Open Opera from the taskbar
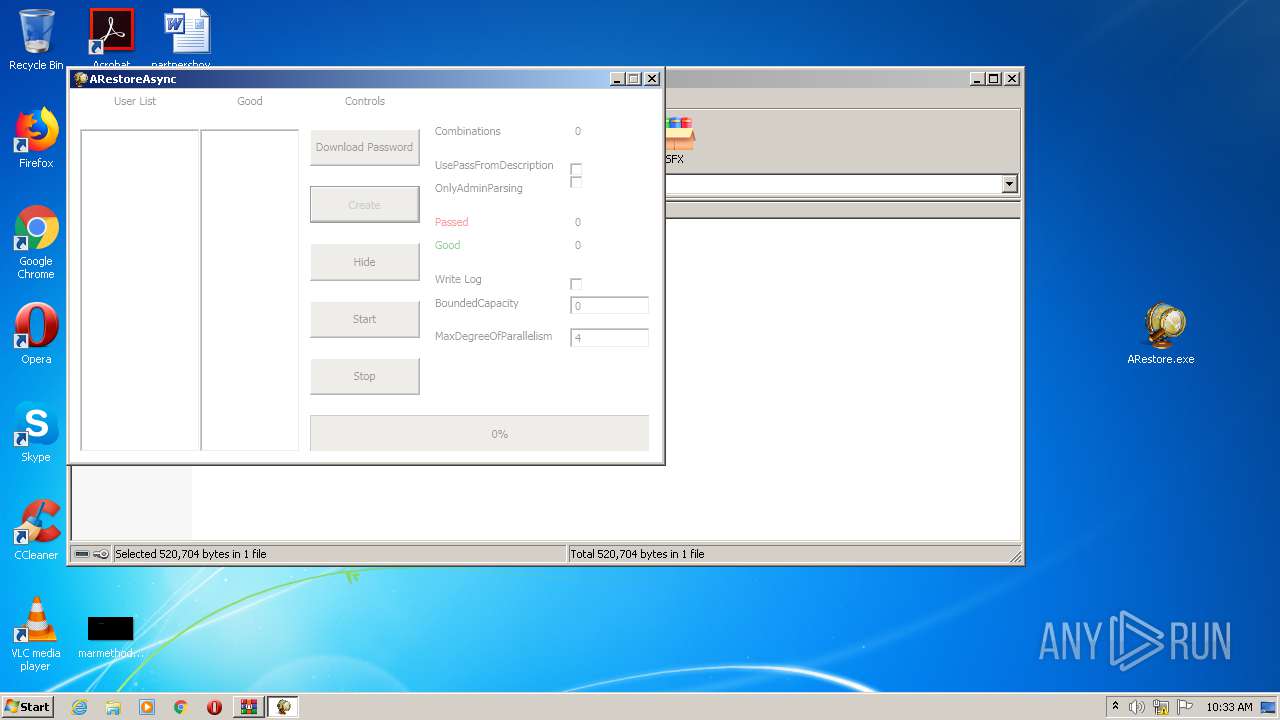Image resolution: width=1280 pixels, height=720 pixels. click(214, 707)
